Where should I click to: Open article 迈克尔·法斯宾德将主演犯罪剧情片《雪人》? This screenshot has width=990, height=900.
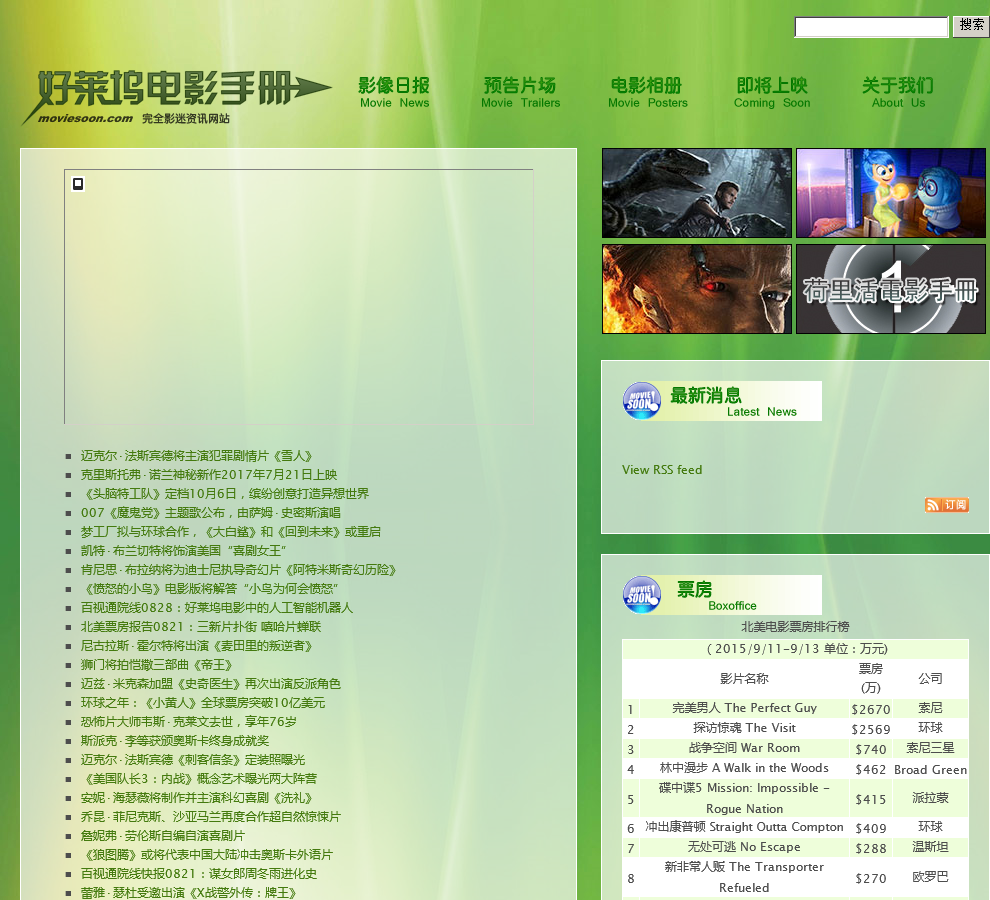[196, 456]
